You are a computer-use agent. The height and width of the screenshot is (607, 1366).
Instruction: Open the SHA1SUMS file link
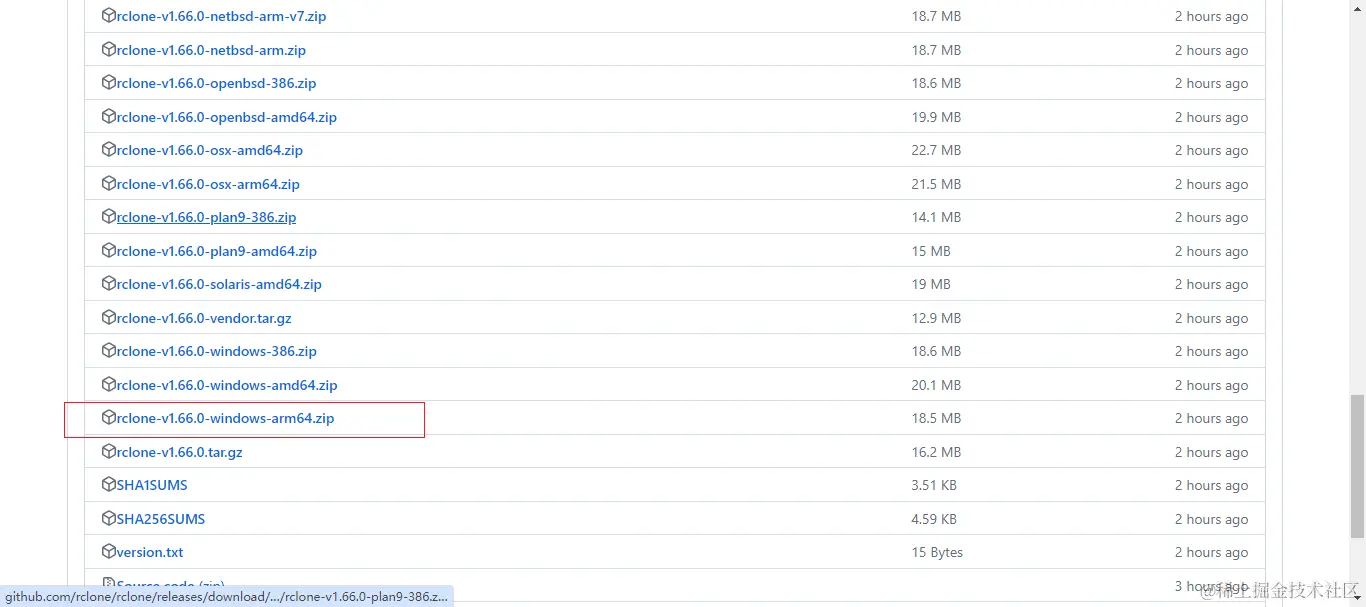coord(152,485)
